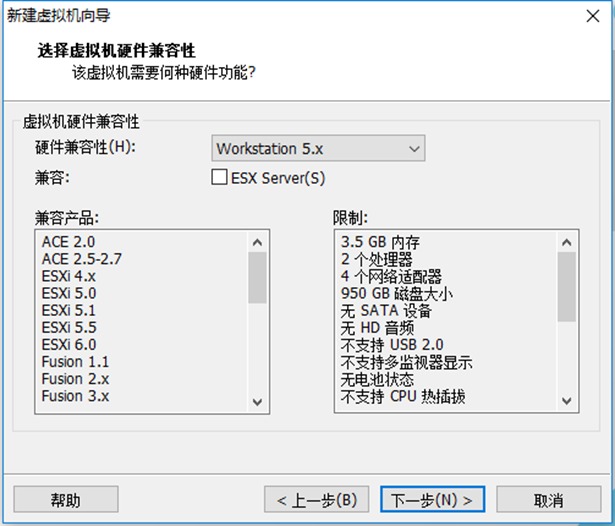Click the 不支持 CPU 热插拔 limitation entry
615x526 pixels.
click(x=403, y=397)
